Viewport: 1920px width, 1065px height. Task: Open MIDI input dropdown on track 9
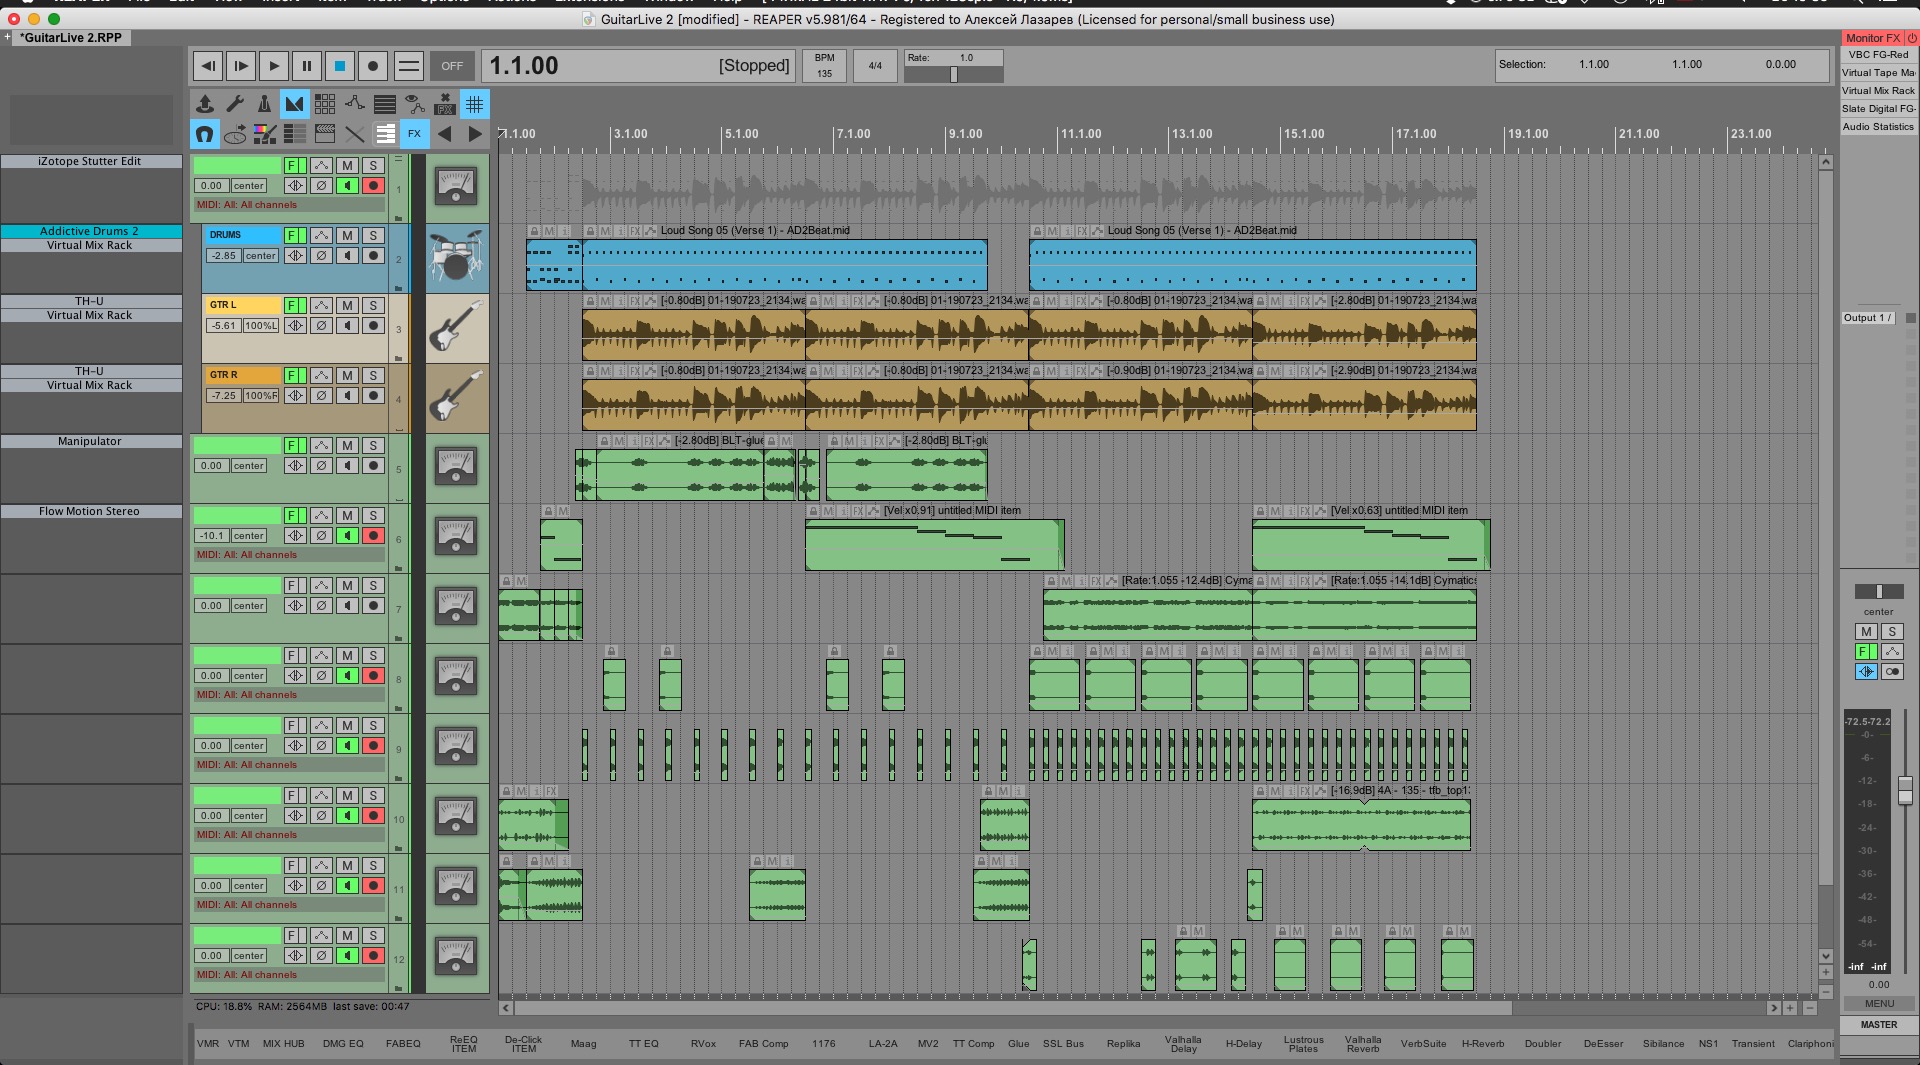[x=289, y=765]
